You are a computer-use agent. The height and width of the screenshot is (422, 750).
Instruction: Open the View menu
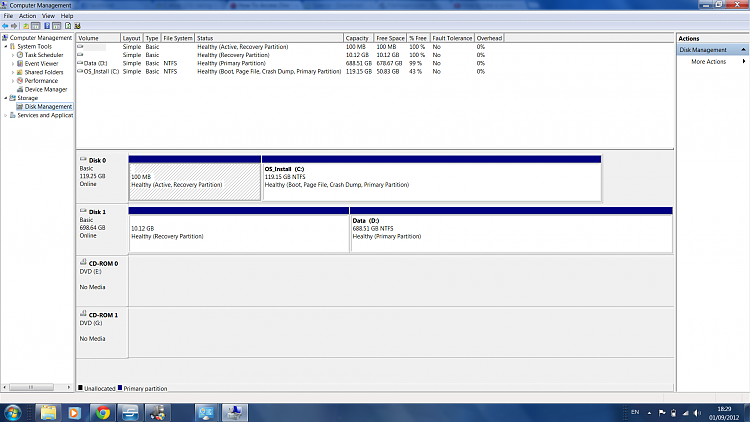click(48, 16)
